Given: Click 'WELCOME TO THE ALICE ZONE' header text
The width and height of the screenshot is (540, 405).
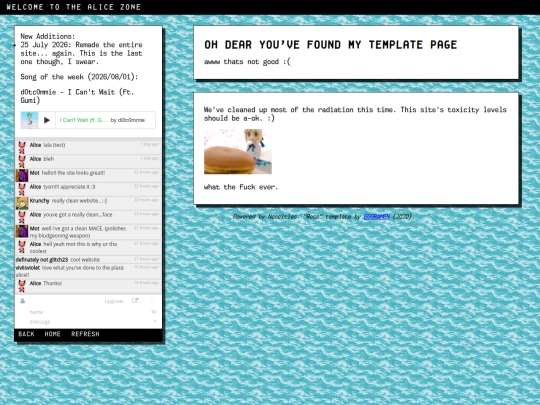Looking at the screenshot, I should [x=74, y=7].
